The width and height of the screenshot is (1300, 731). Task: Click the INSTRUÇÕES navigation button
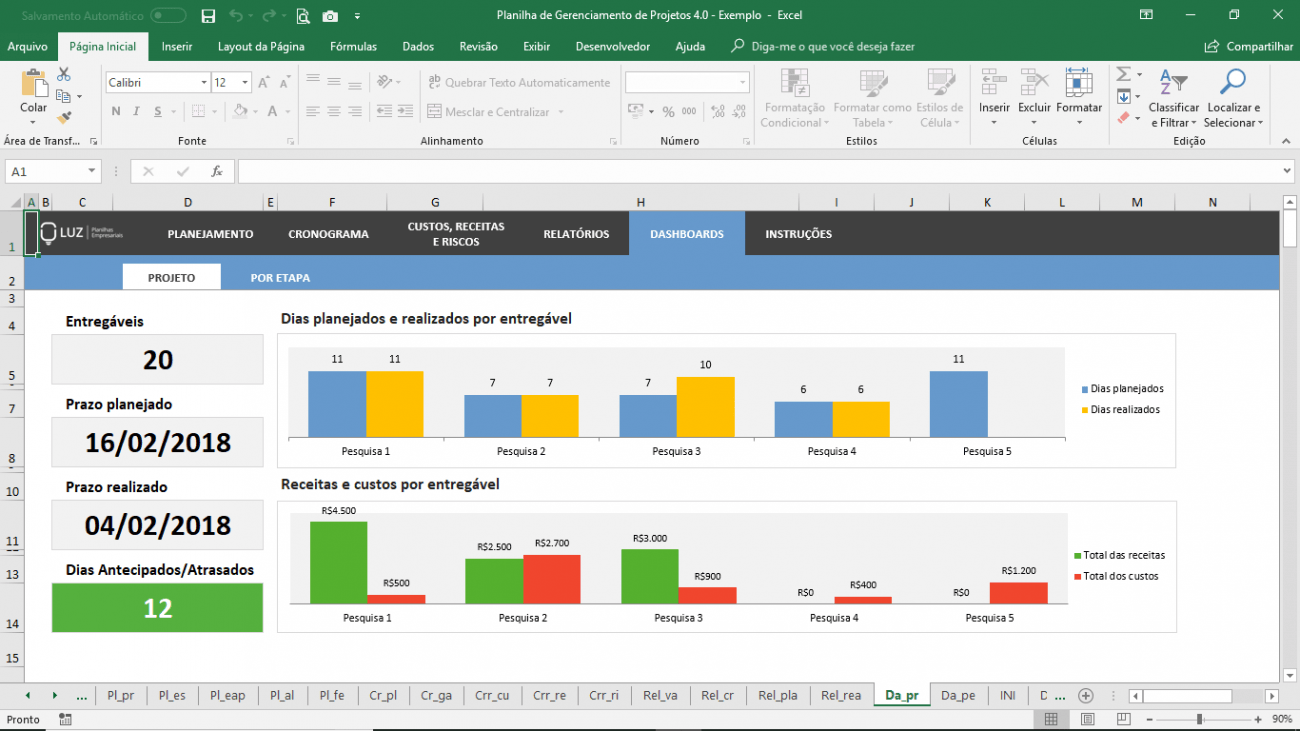[798, 234]
